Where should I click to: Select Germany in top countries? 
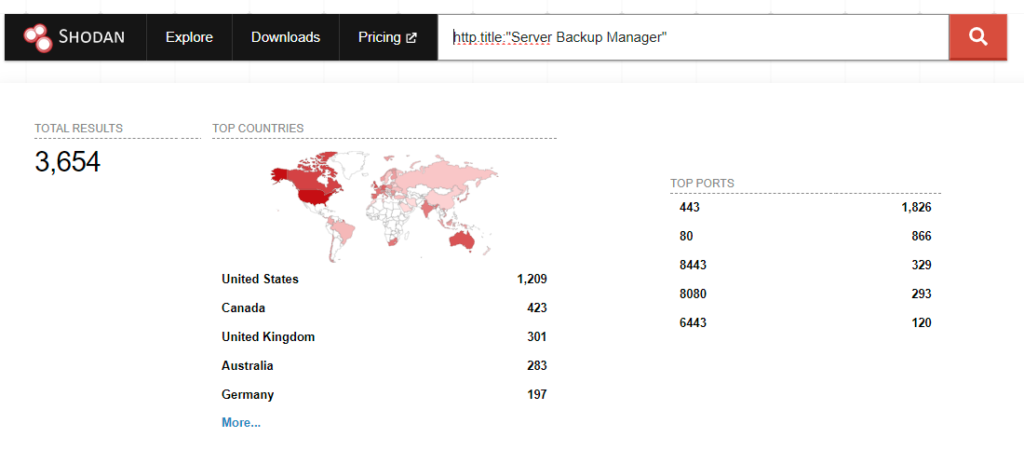click(x=248, y=395)
